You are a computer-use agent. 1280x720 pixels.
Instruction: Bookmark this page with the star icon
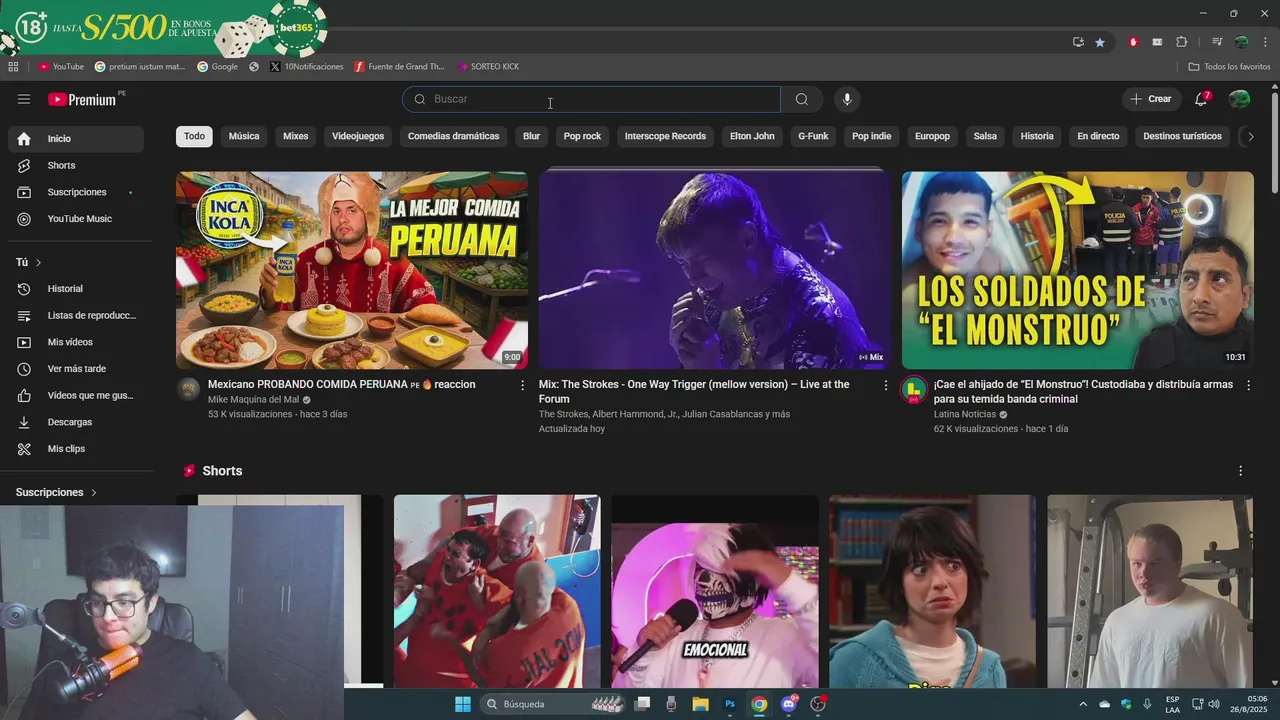[1100, 42]
